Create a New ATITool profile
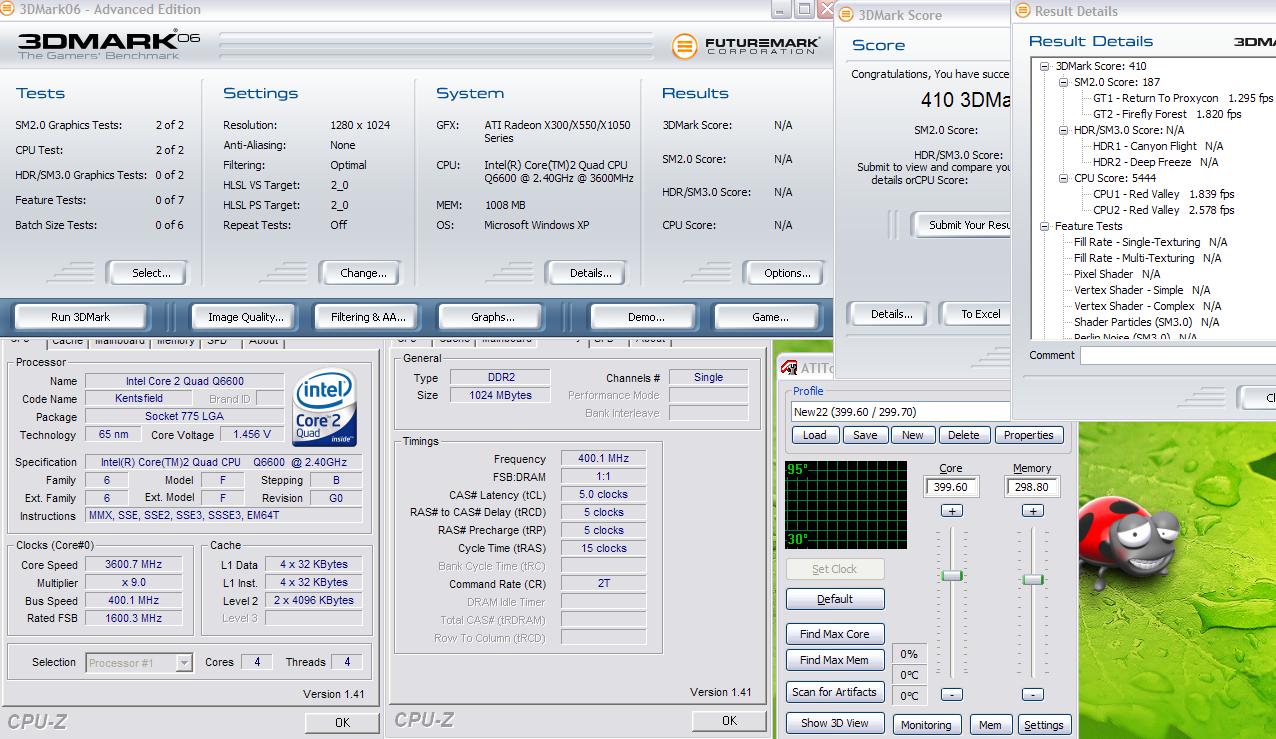Screen dimensions: 1276x739 tap(913, 435)
